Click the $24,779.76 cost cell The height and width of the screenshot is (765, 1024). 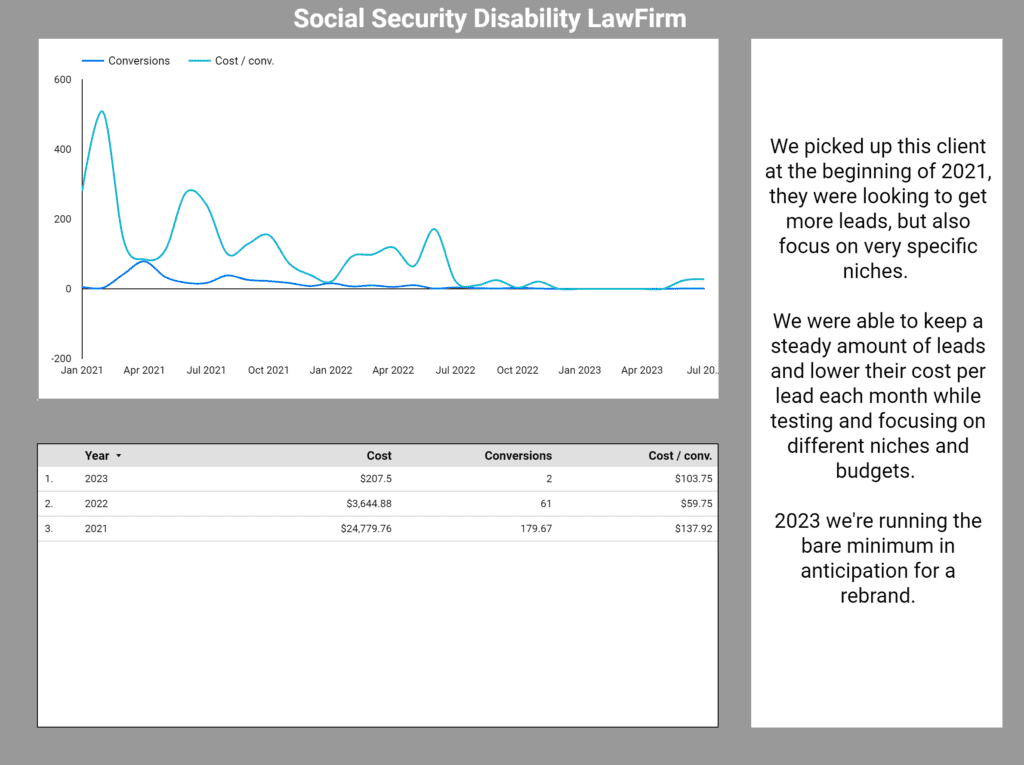pyautogui.click(x=366, y=529)
